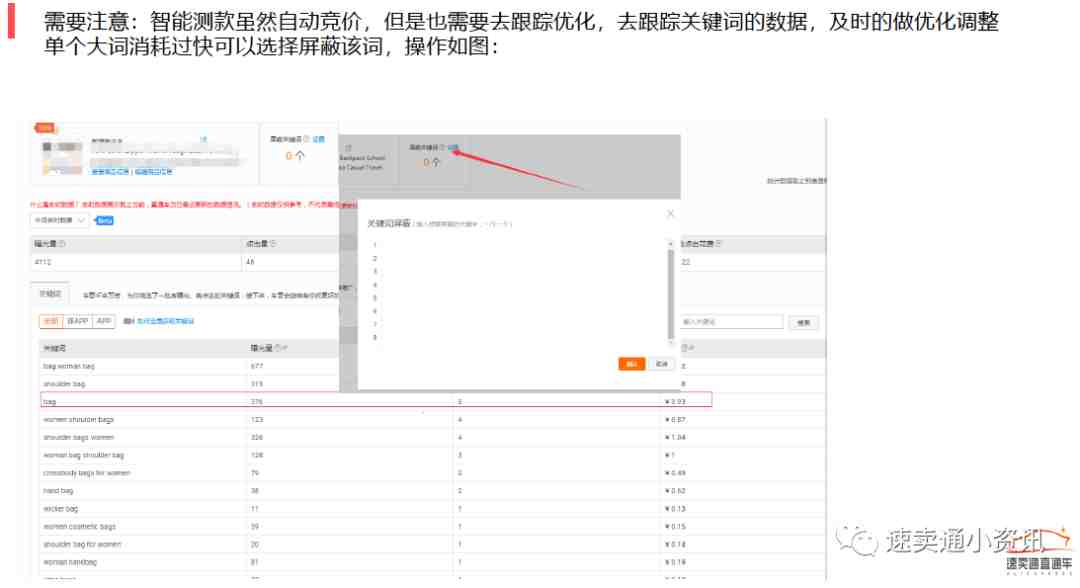
Task: Click the orange confirm button in dialog
Action: point(631,364)
